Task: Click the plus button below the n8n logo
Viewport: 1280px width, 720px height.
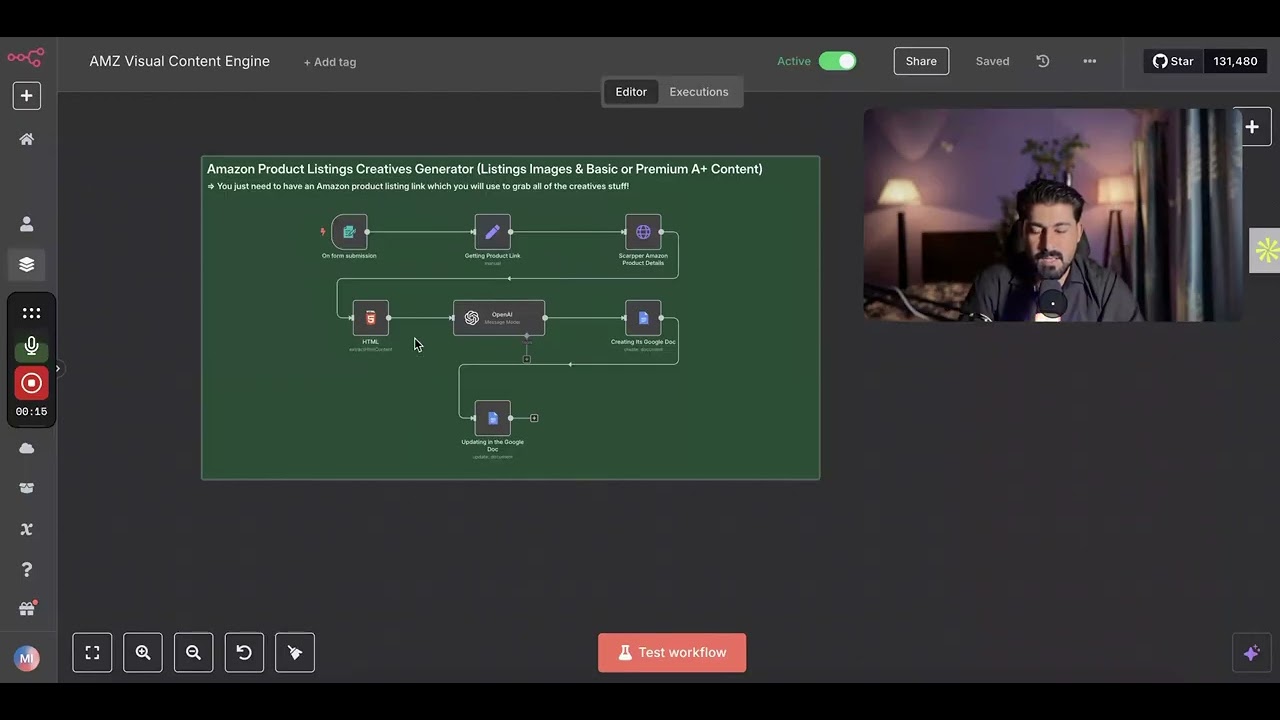Action: (x=27, y=96)
